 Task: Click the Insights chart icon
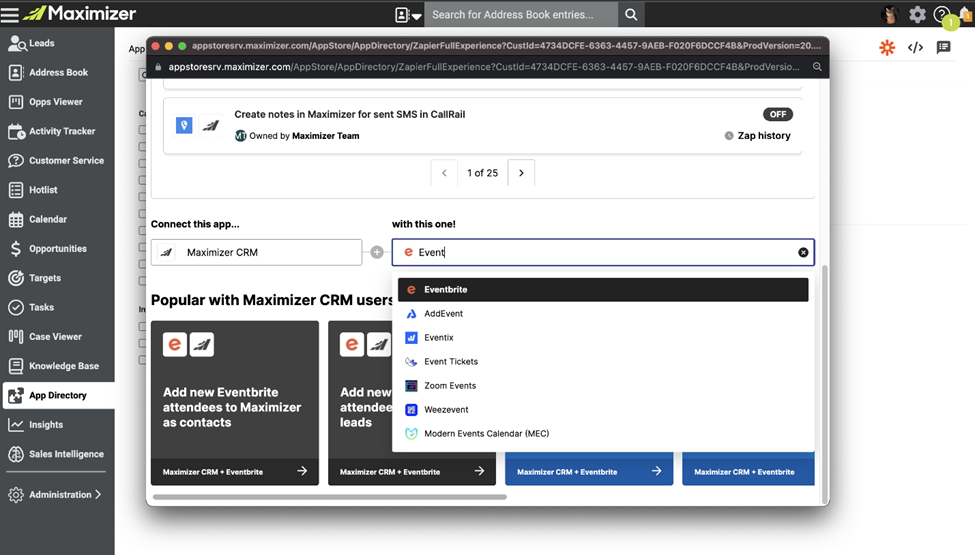pyautogui.click(x=16, y=424)
